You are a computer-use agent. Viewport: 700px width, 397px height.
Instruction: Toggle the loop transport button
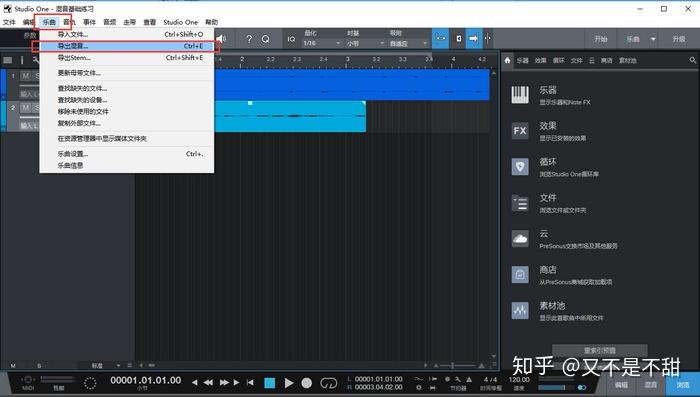click(x=329, y=383)
